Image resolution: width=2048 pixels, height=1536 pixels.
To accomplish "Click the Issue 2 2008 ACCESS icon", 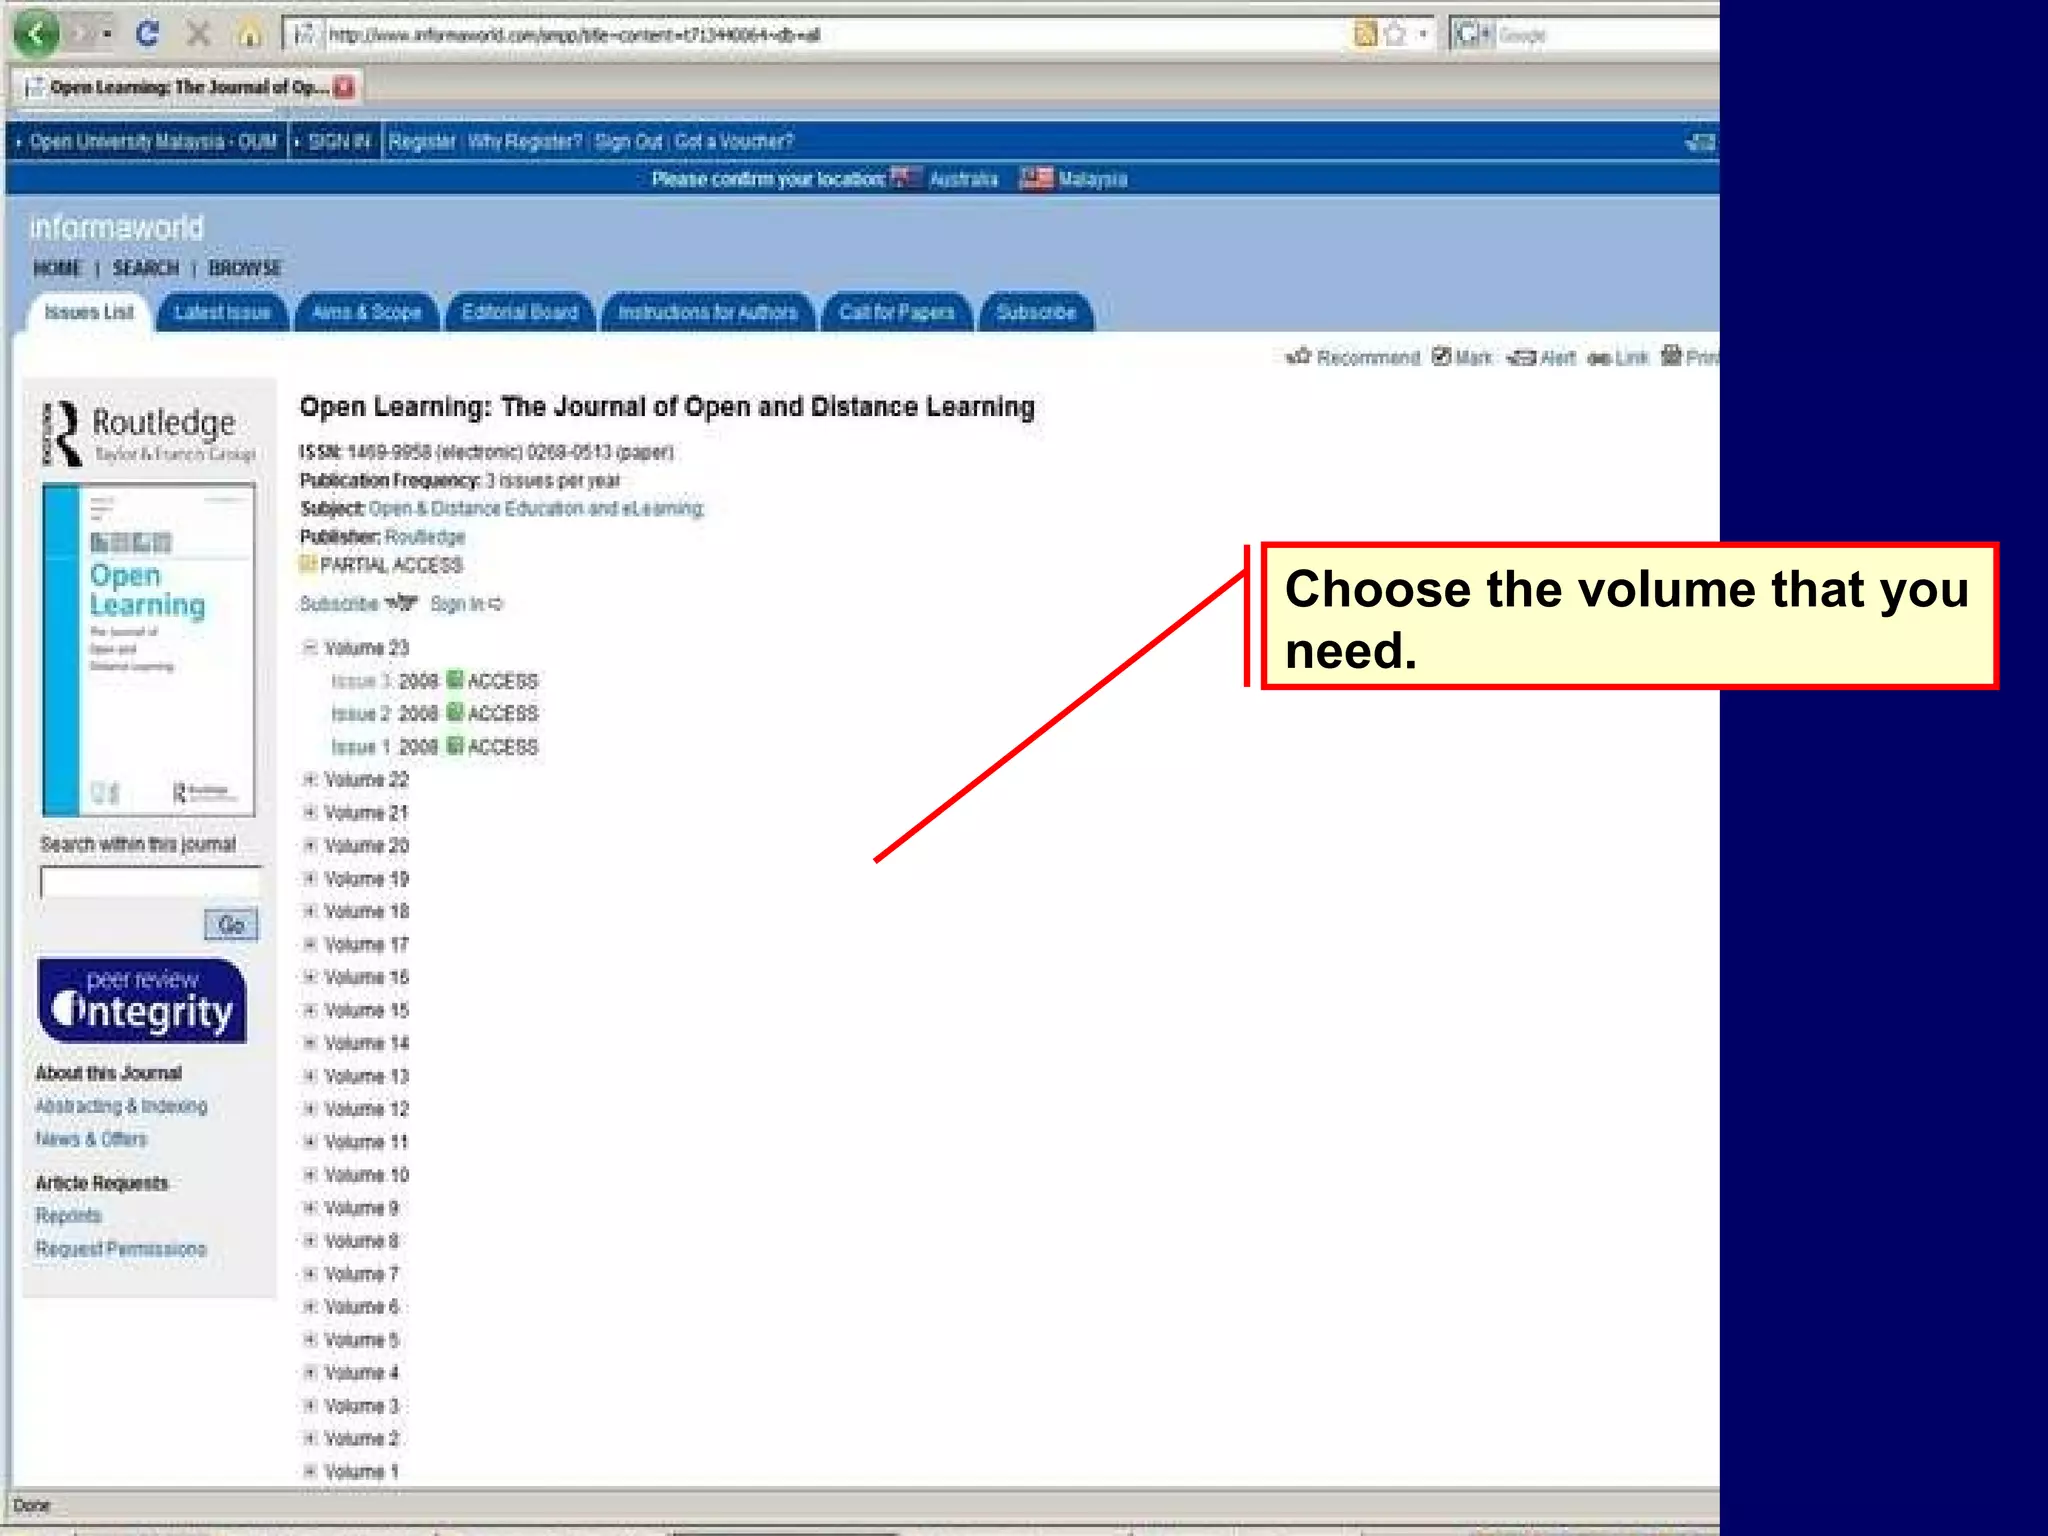I will coord(455,713).
